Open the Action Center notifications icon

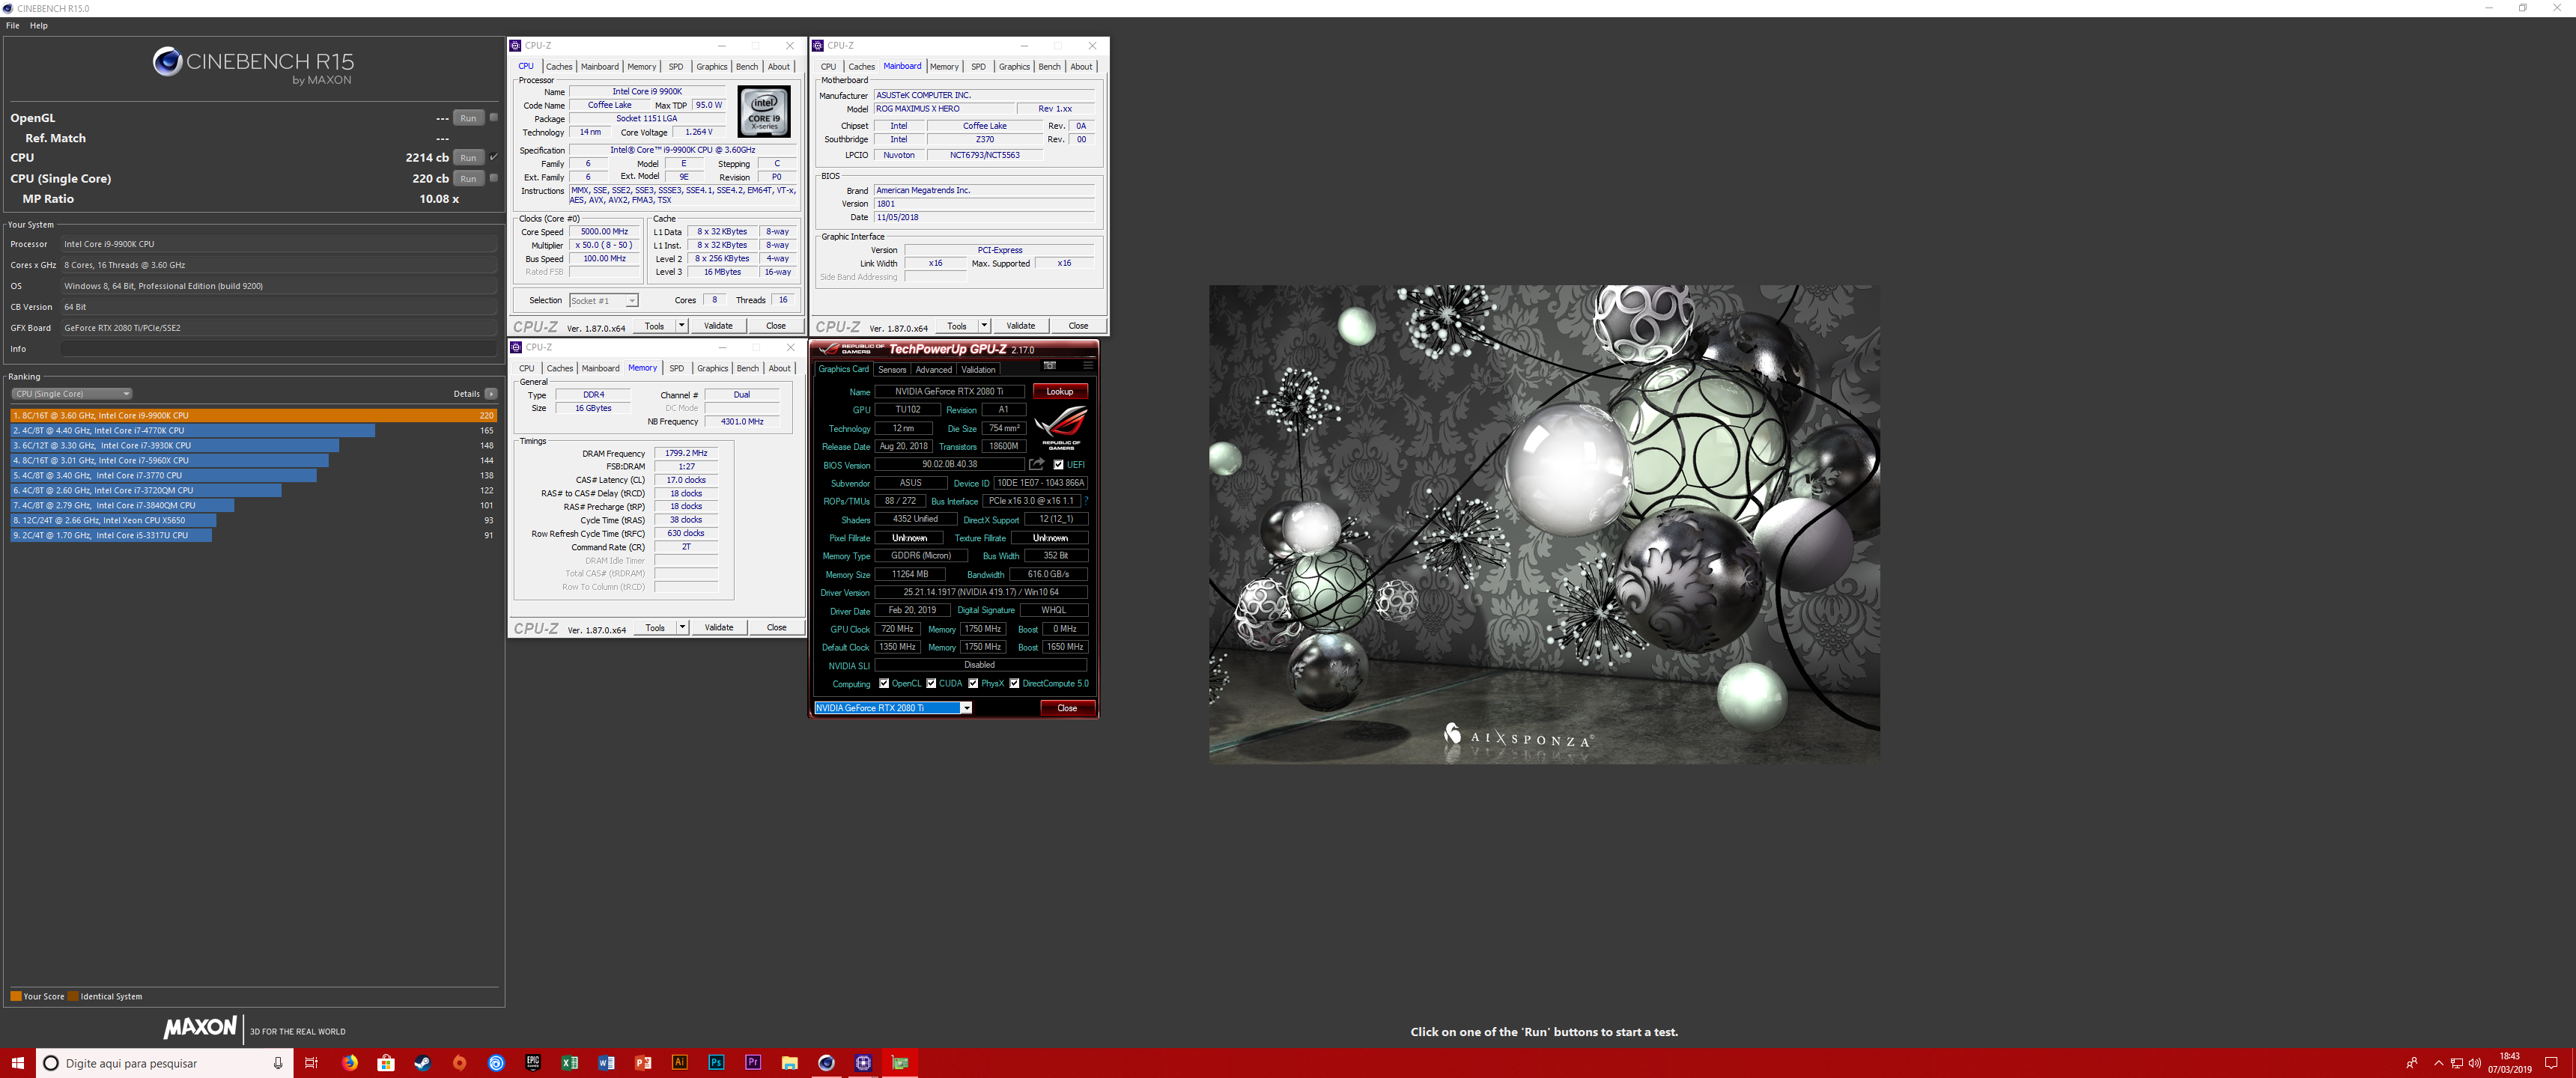point(2551,1062)
